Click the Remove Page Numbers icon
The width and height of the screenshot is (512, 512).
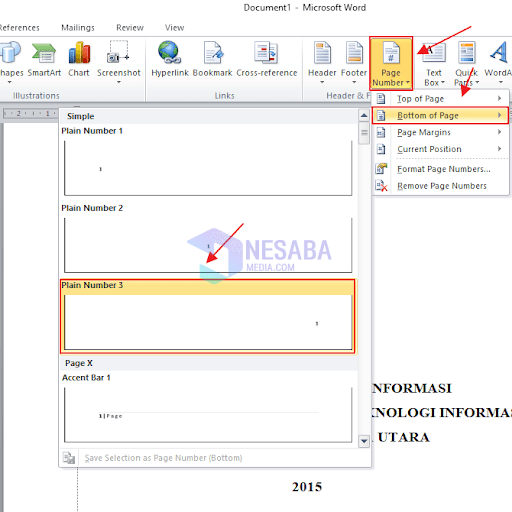pyautogui.click(x=381, y=186)
